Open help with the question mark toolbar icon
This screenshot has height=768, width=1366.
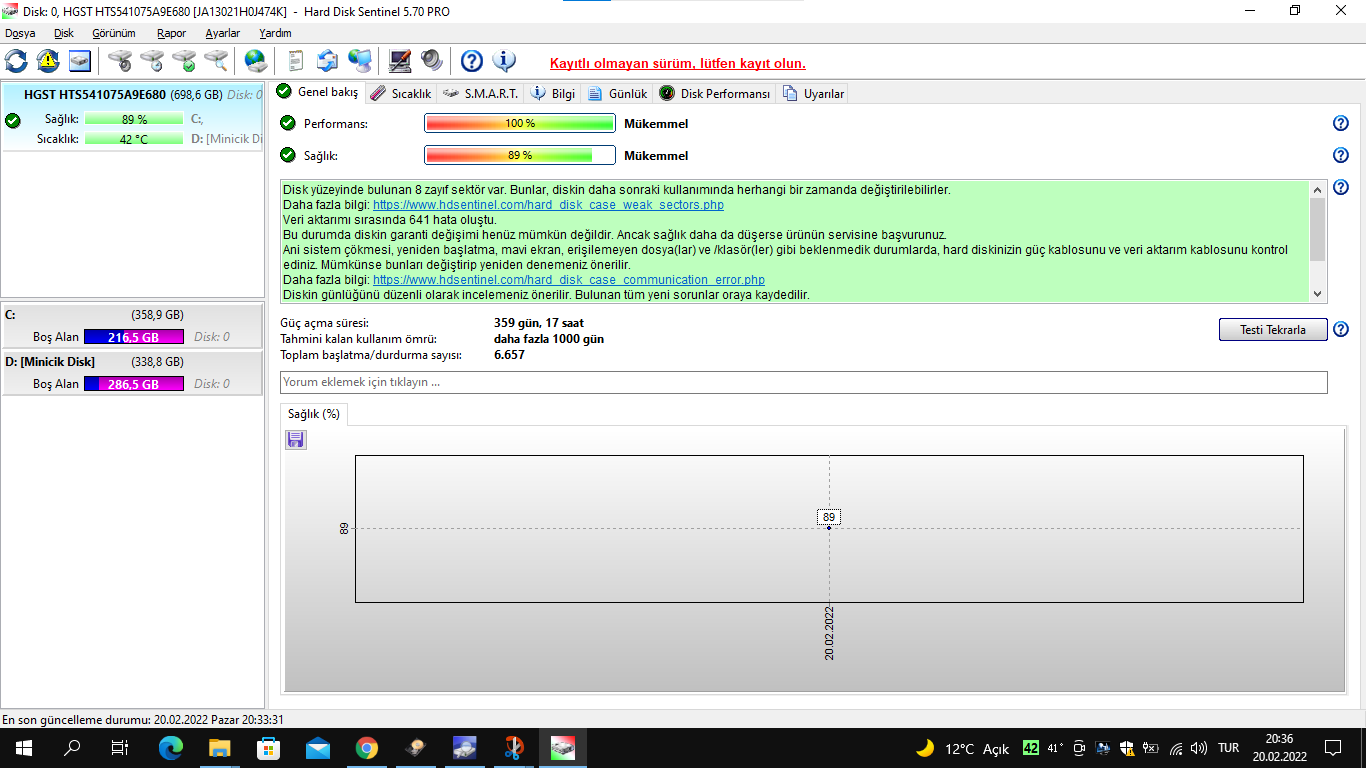(x=472, y=61)
